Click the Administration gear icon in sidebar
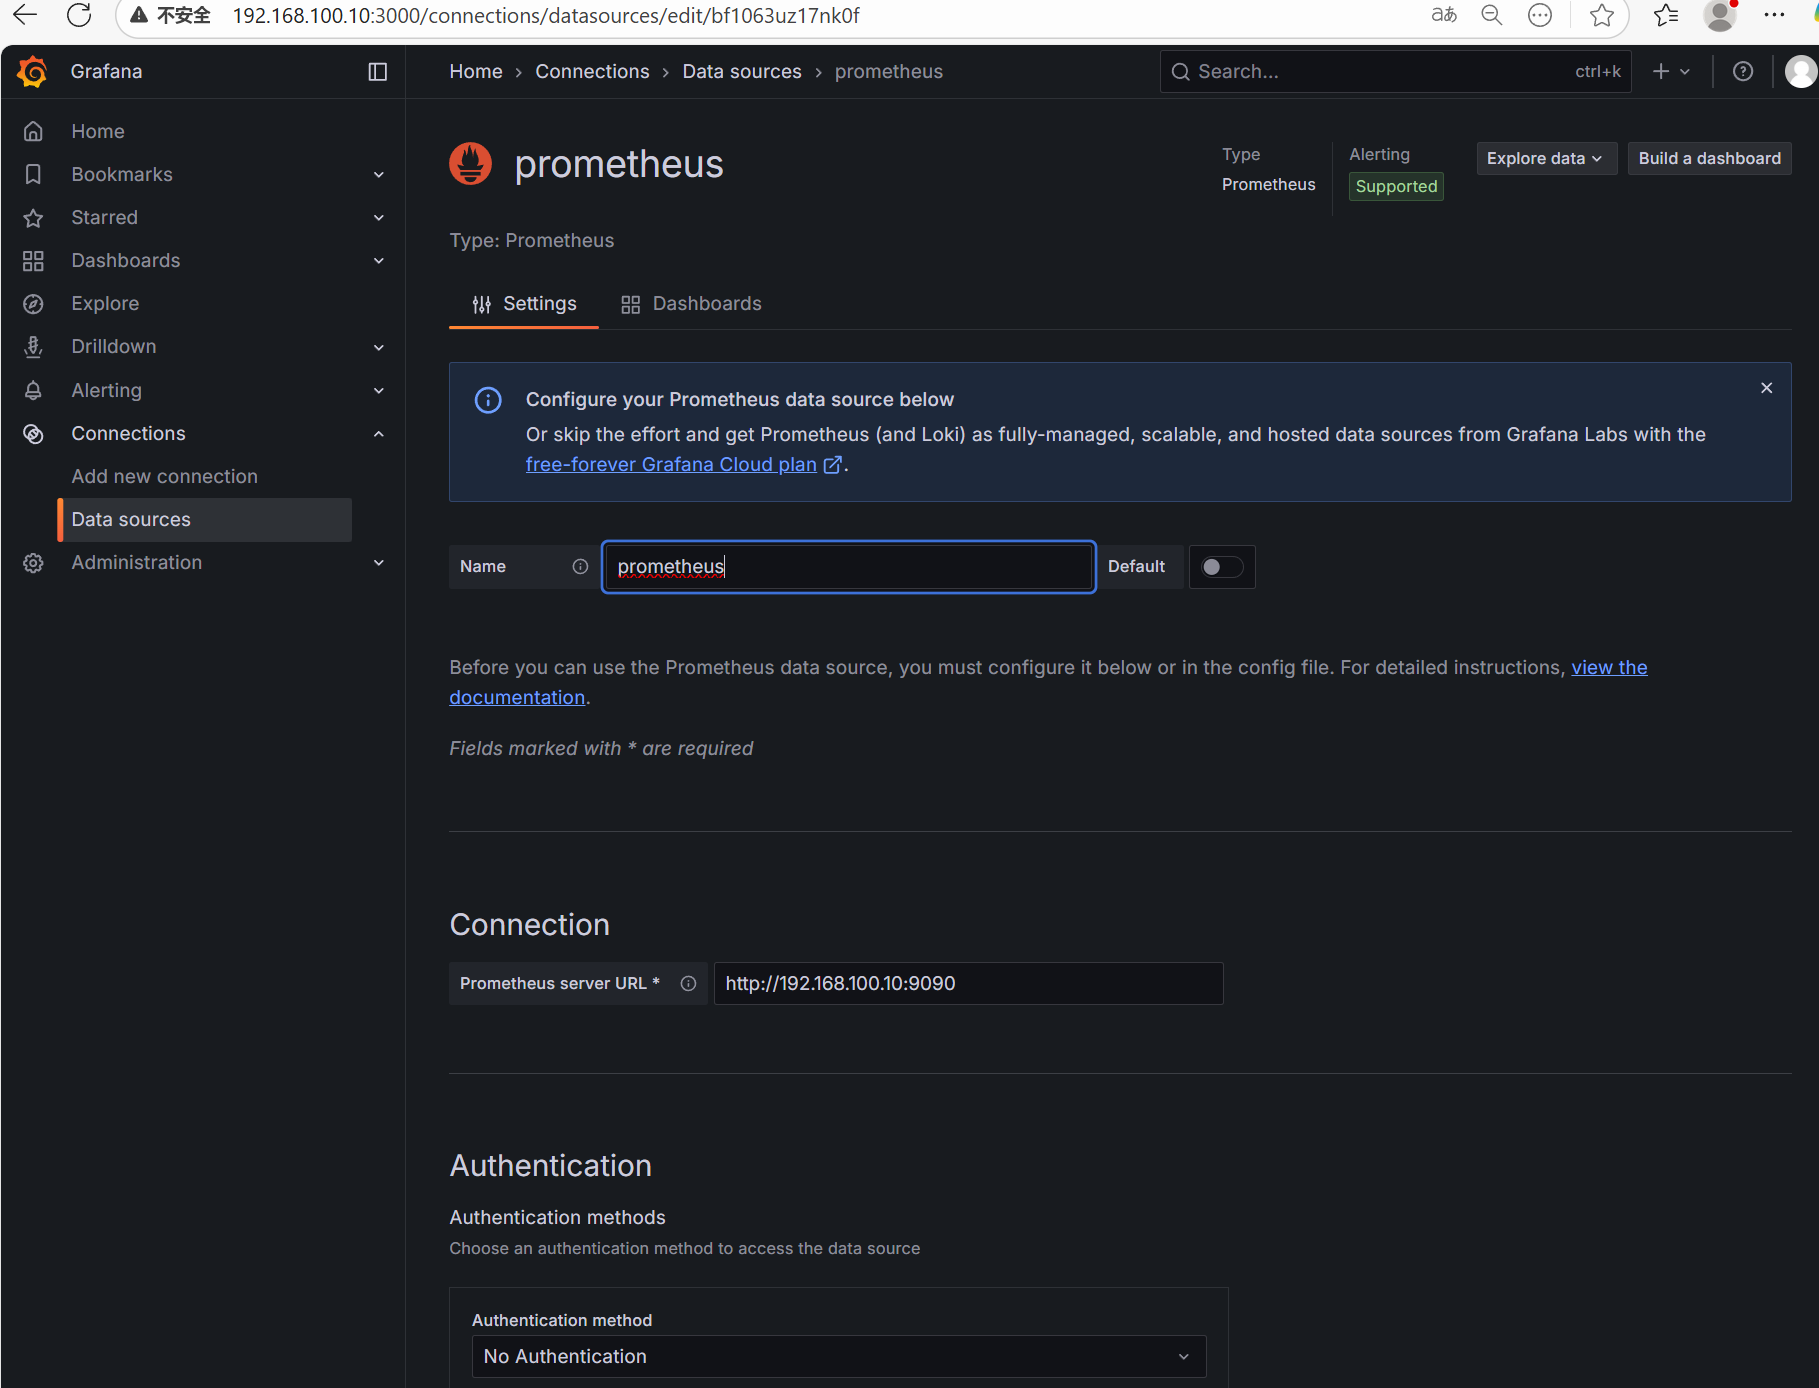 point(33,562)
